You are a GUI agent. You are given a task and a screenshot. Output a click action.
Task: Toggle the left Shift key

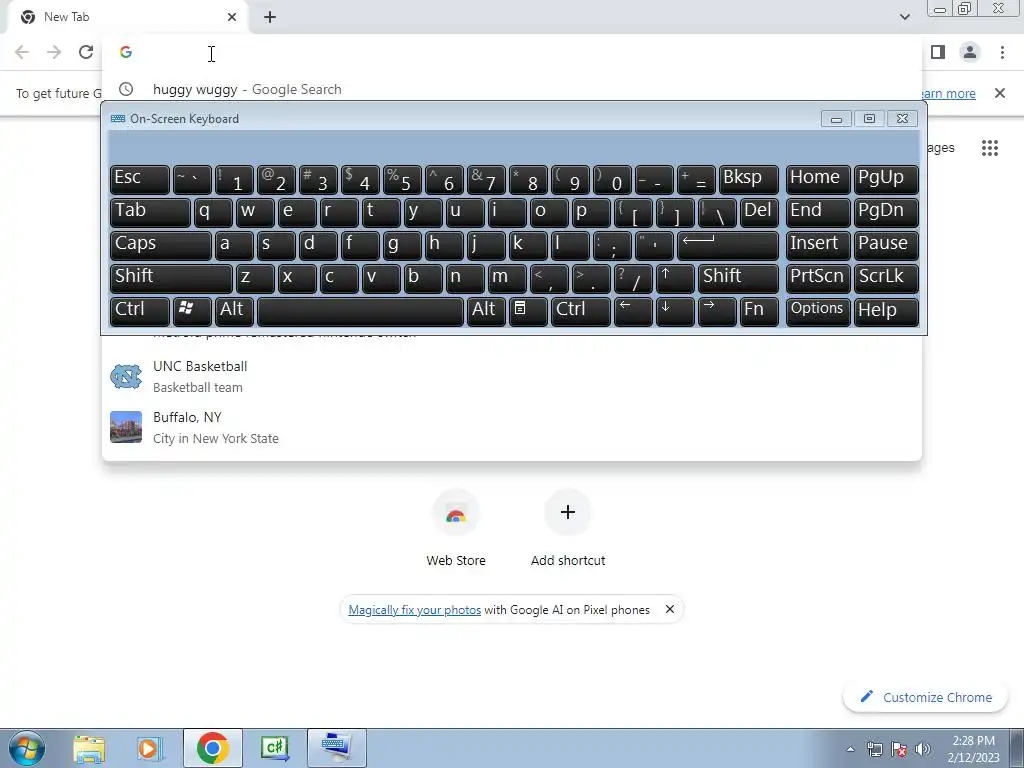pos(171,278)
